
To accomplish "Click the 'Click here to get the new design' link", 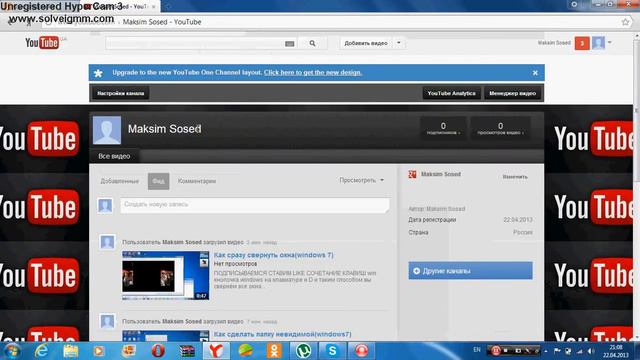I will [x=313, y=73].
